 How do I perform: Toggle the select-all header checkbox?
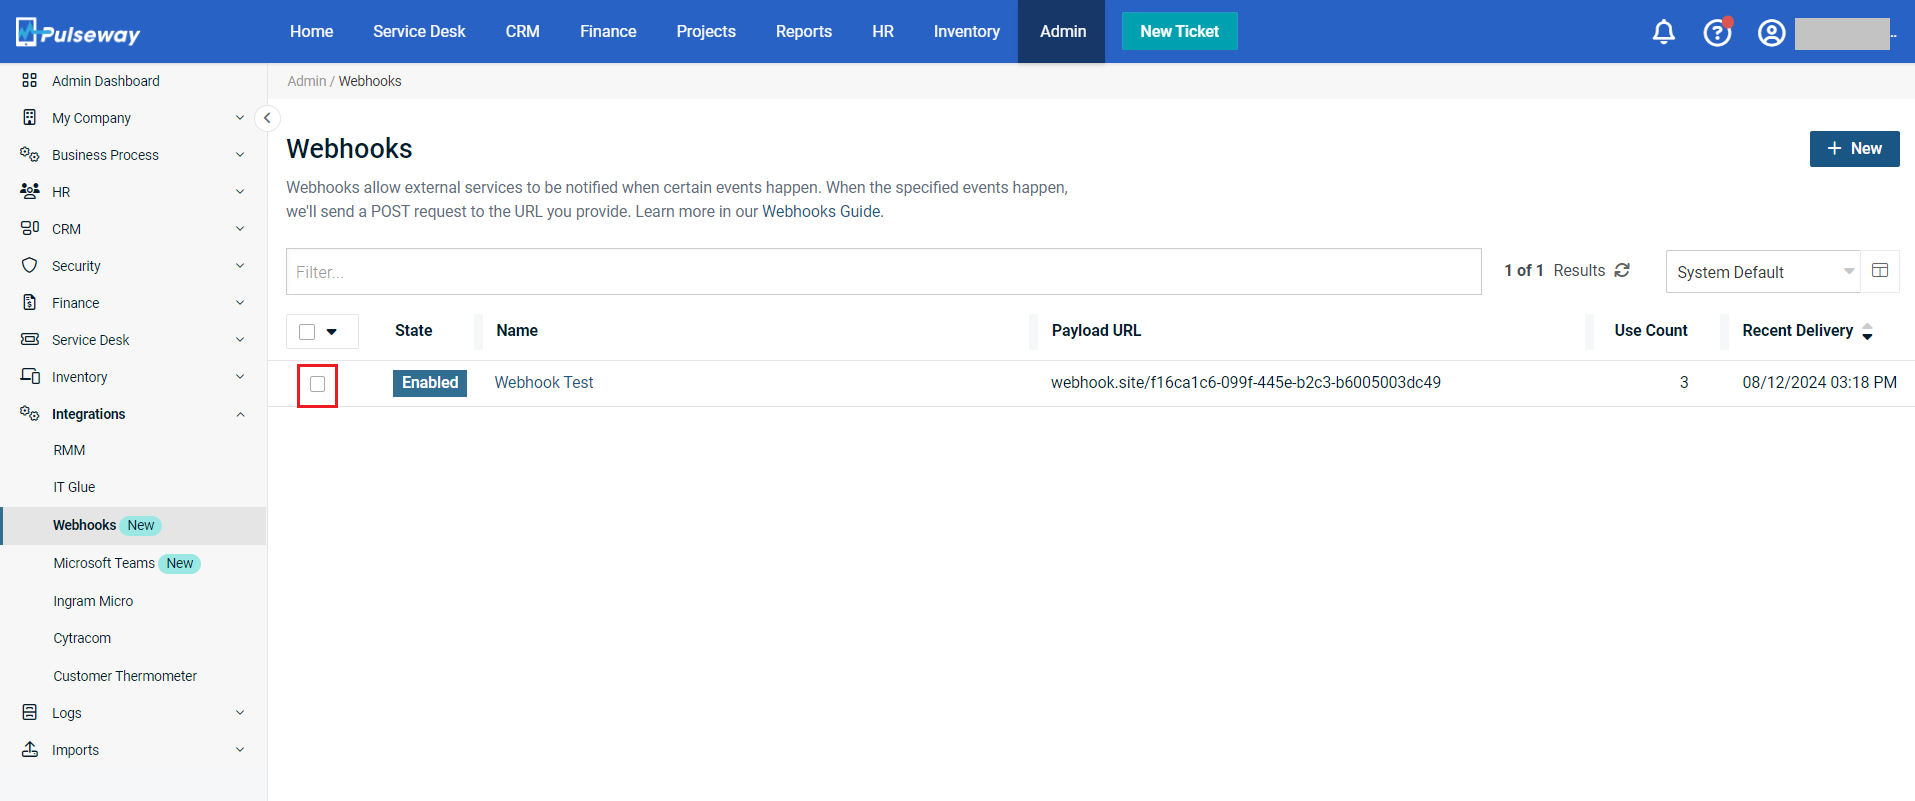(x=307, y=332)
